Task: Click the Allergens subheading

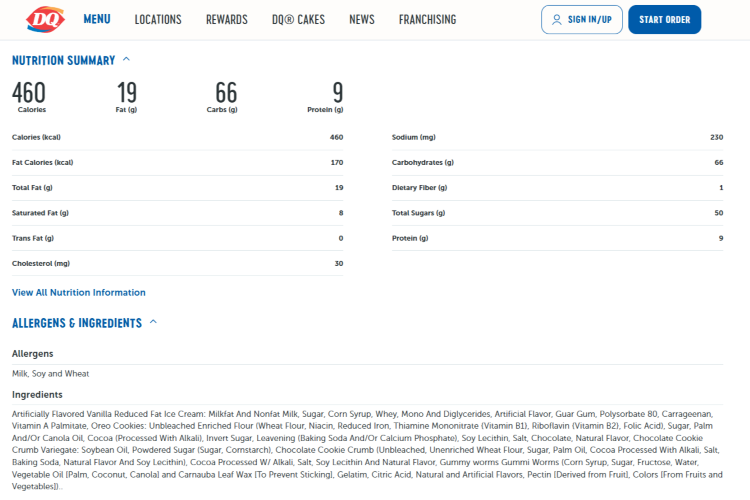Action: pos(33,354)
